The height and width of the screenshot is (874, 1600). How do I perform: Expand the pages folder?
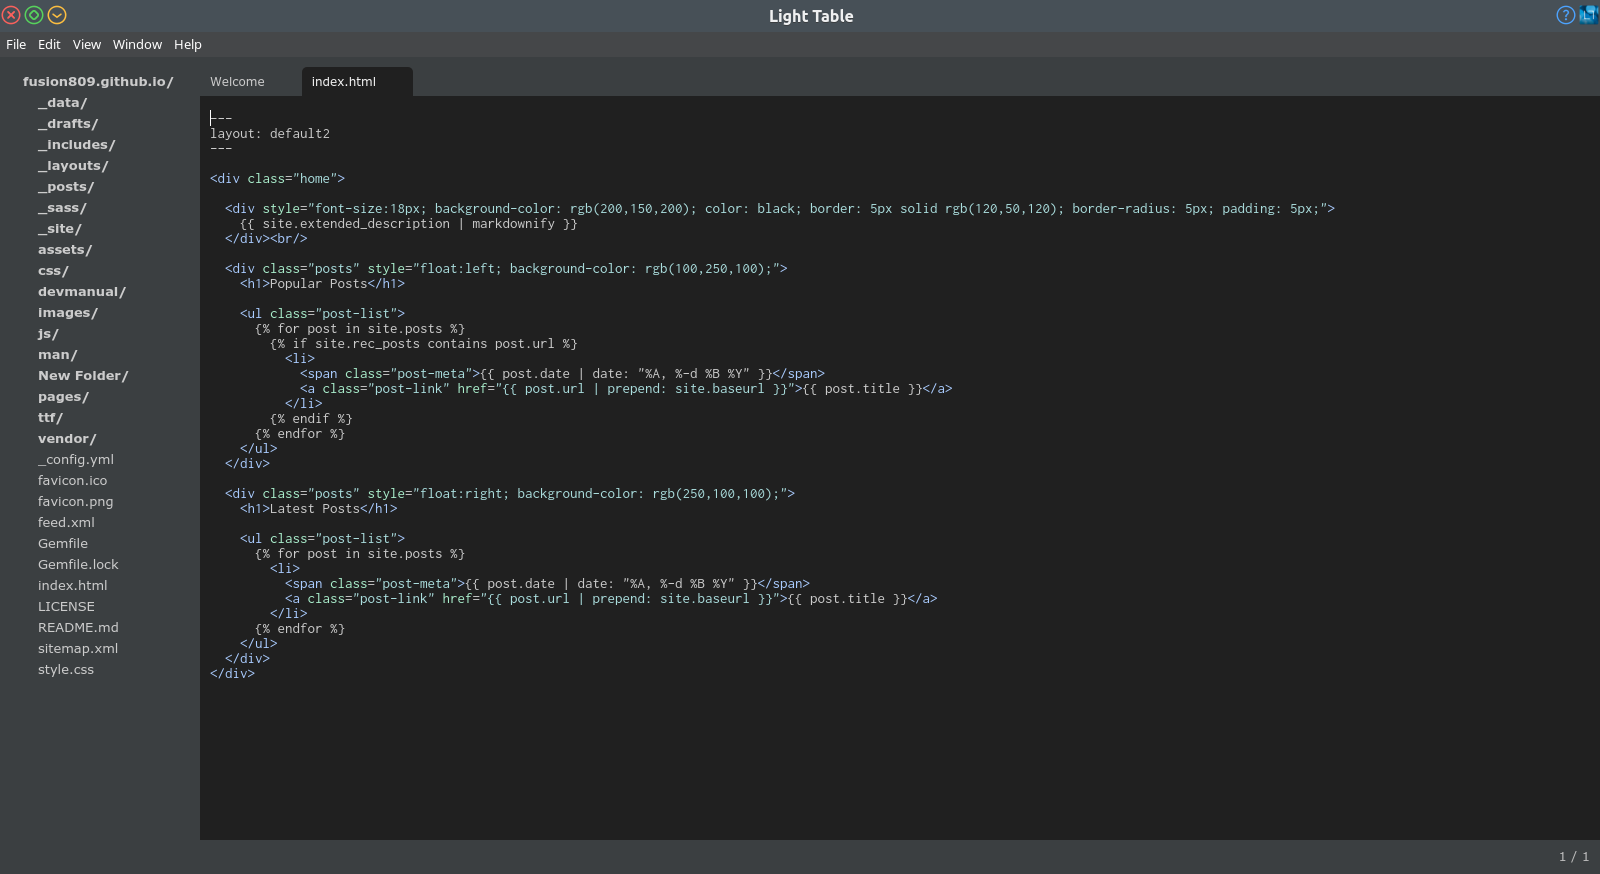point(63,397)
